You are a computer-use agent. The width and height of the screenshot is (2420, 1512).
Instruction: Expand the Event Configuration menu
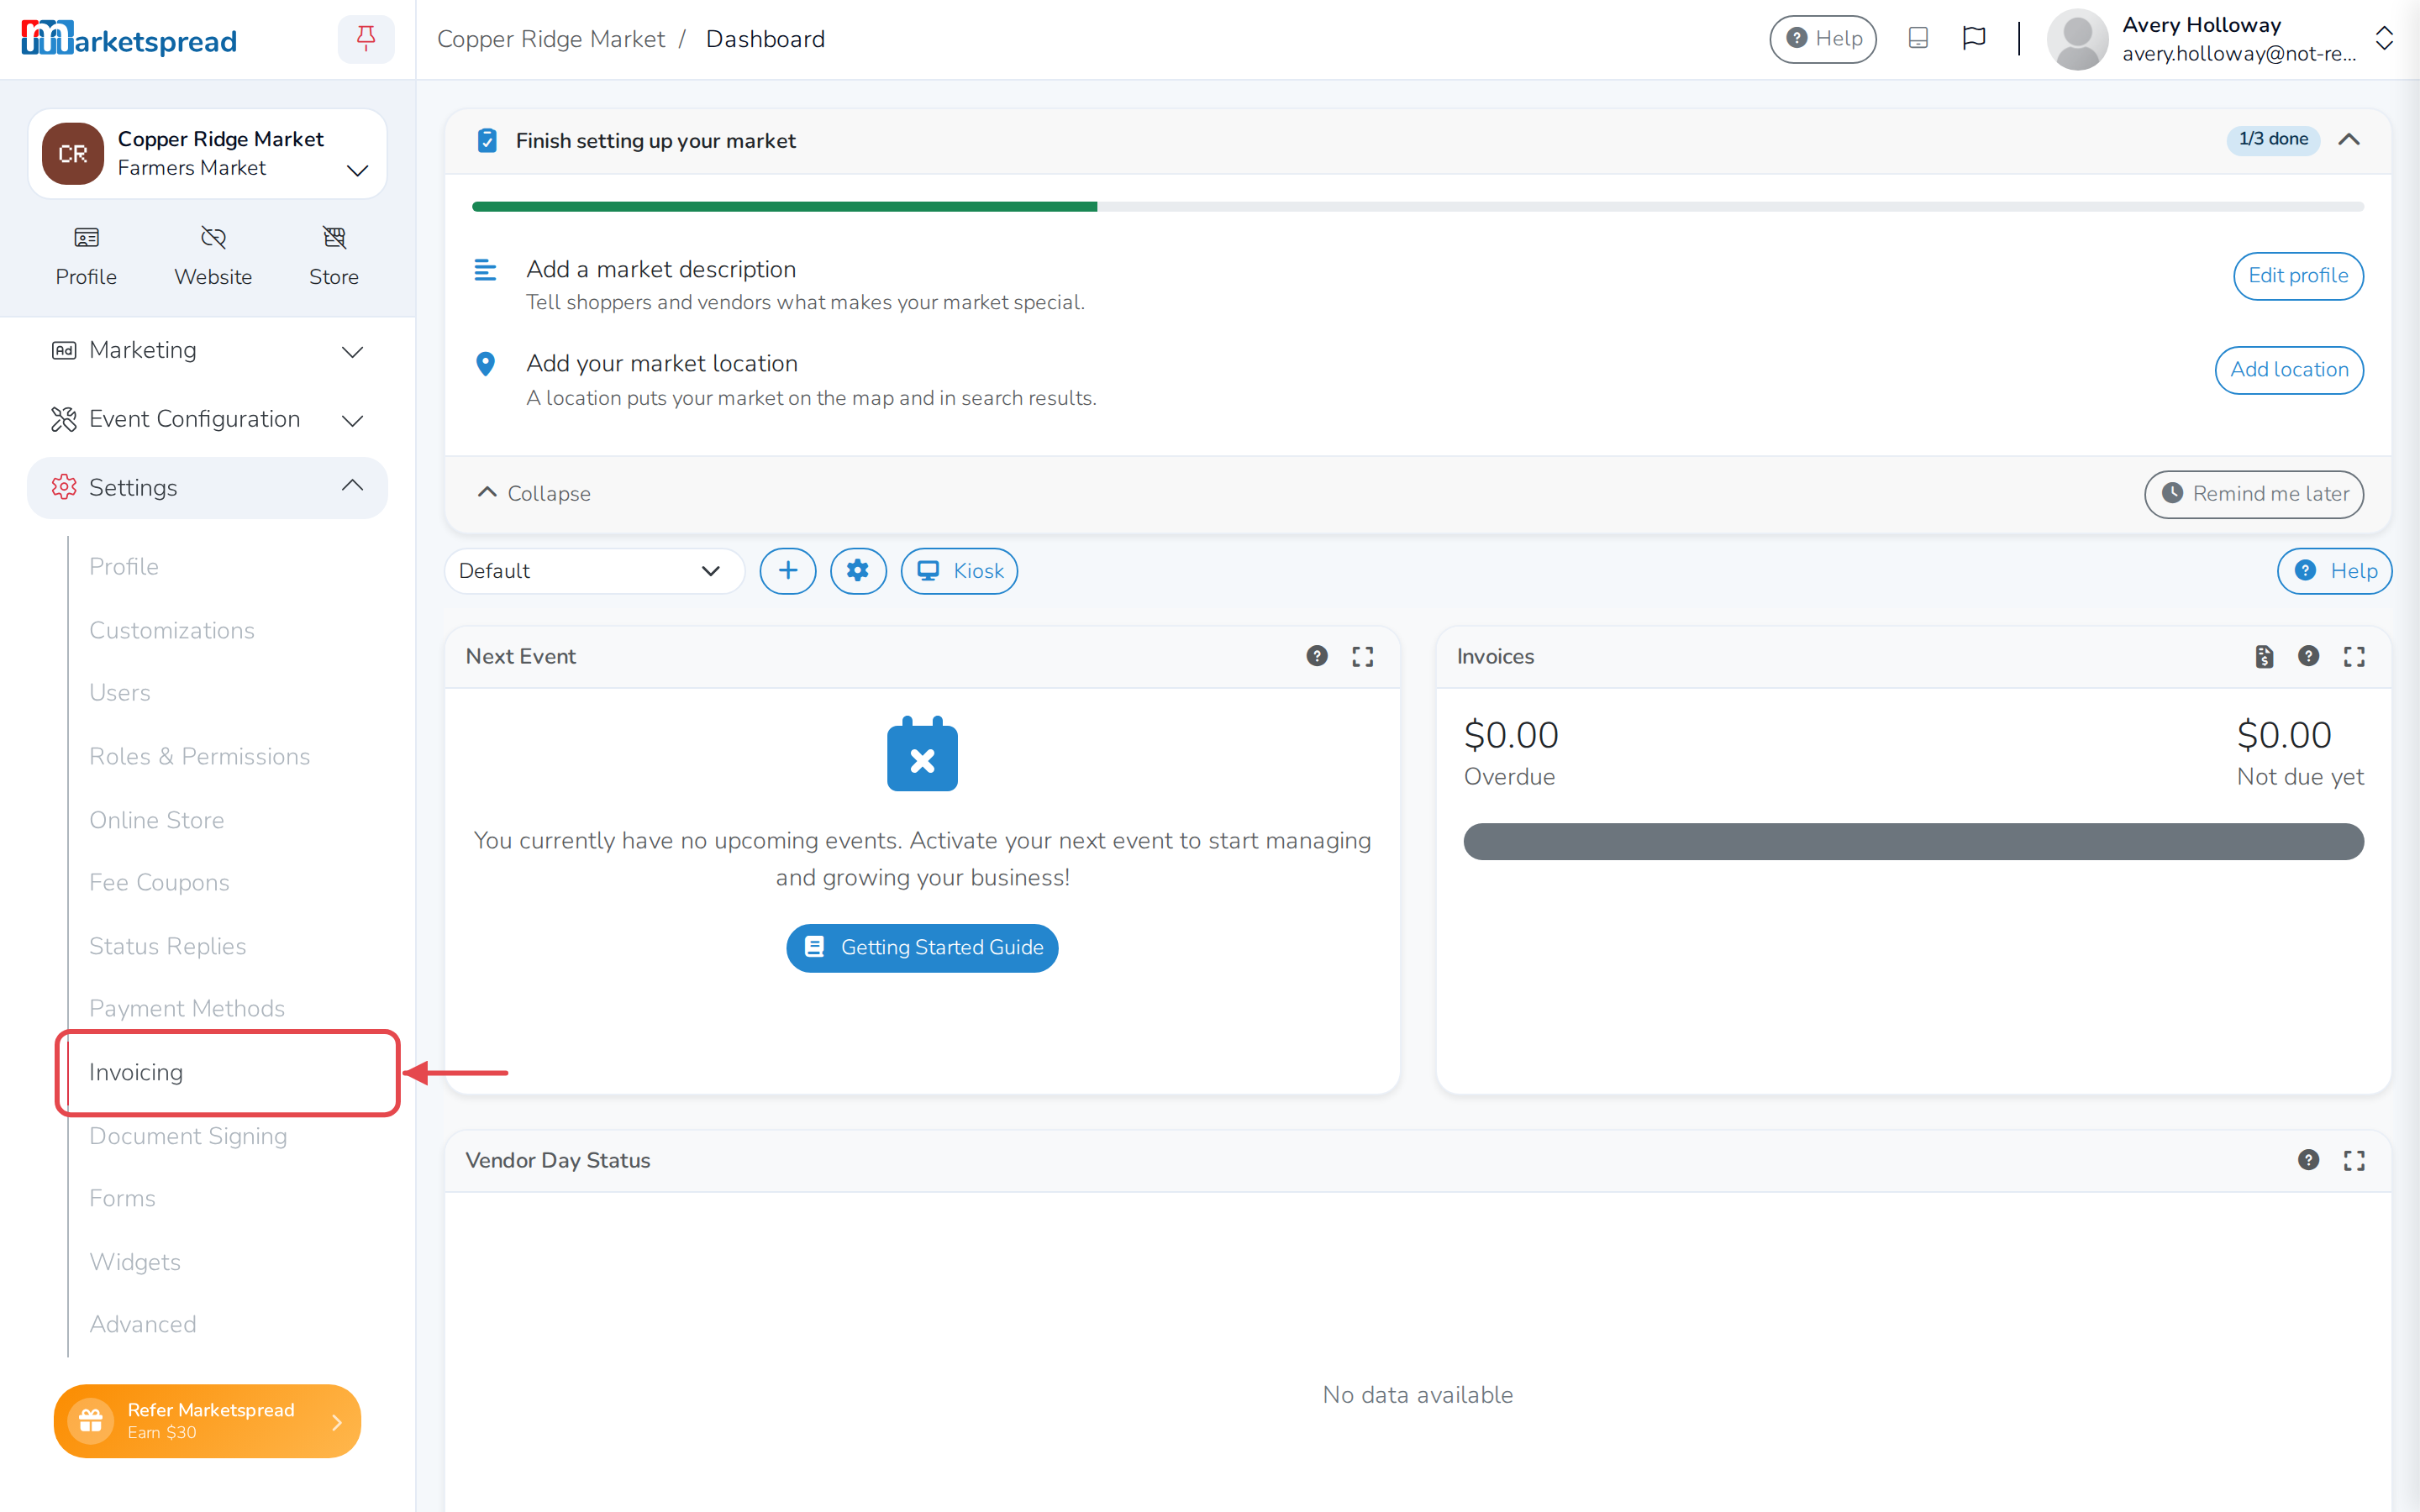208,419
